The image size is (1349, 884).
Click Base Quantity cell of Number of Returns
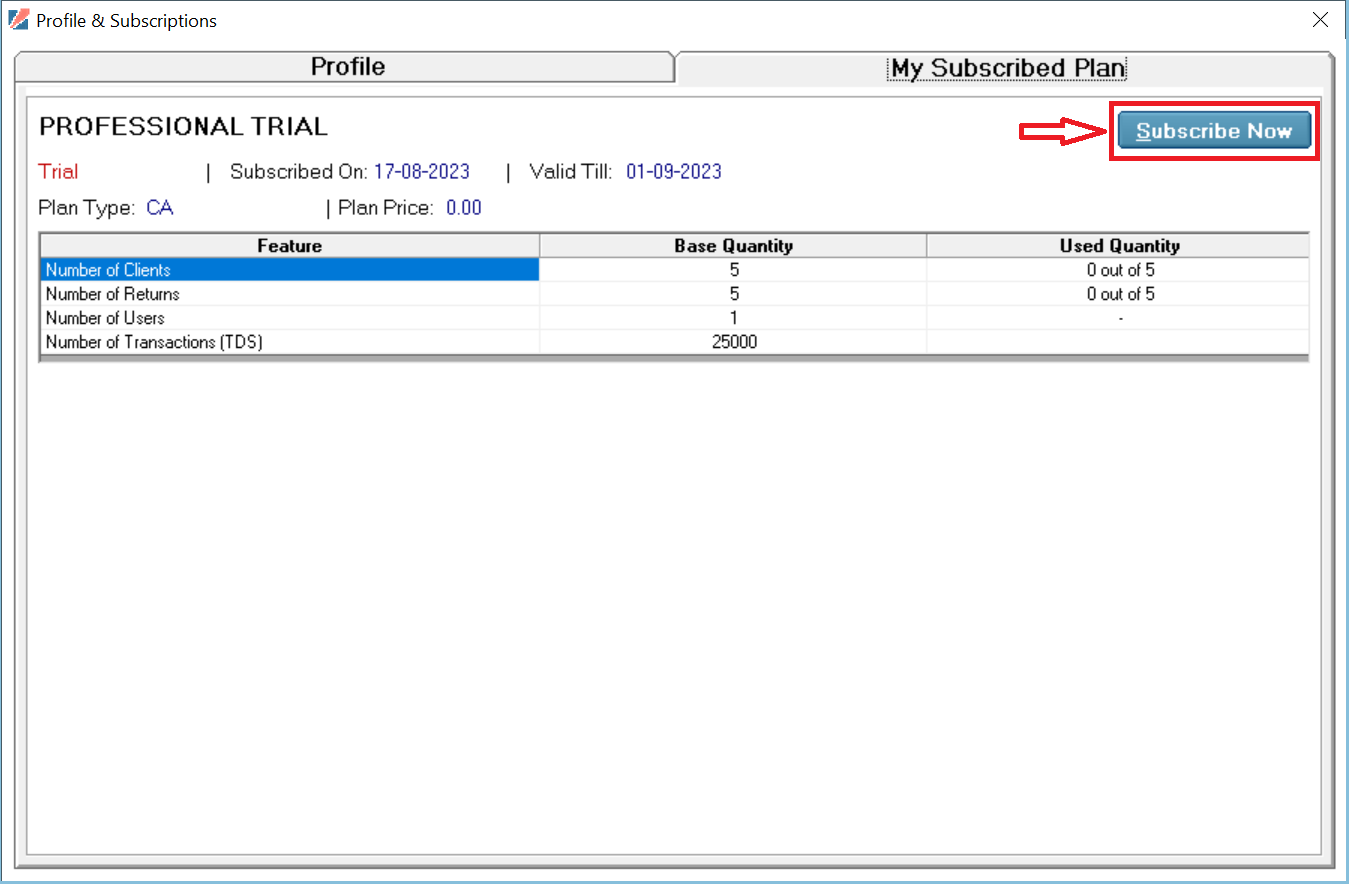tap(733, 294)
